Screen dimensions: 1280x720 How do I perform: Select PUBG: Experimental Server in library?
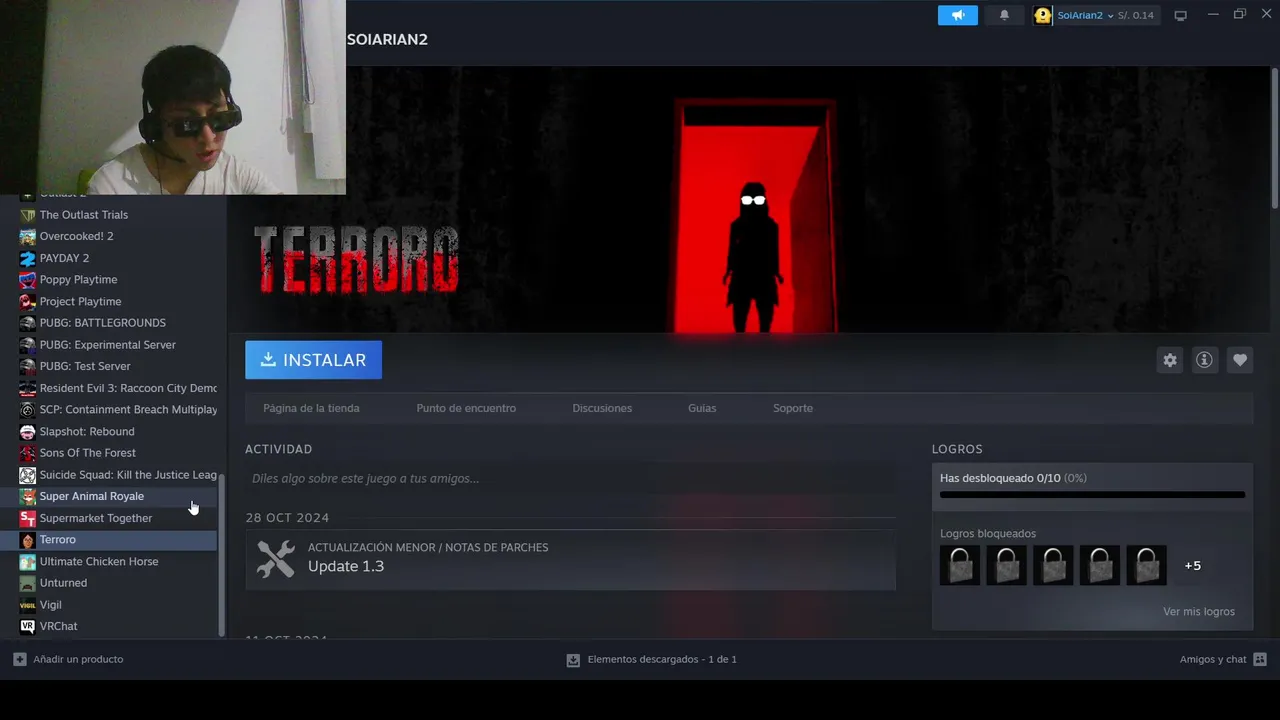118,345
